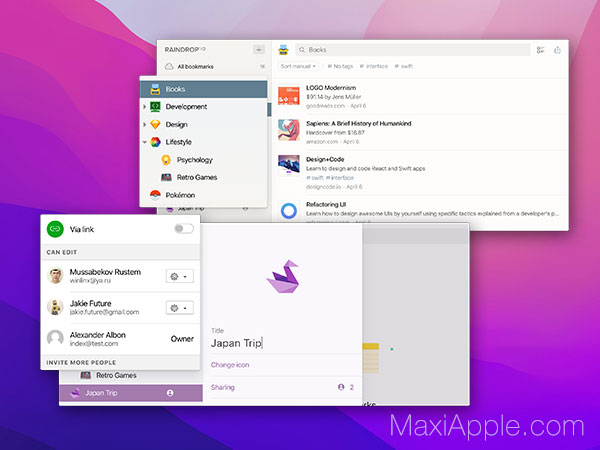
Task: Open the Design+Code thumbnail
Action: pos(289,164)
